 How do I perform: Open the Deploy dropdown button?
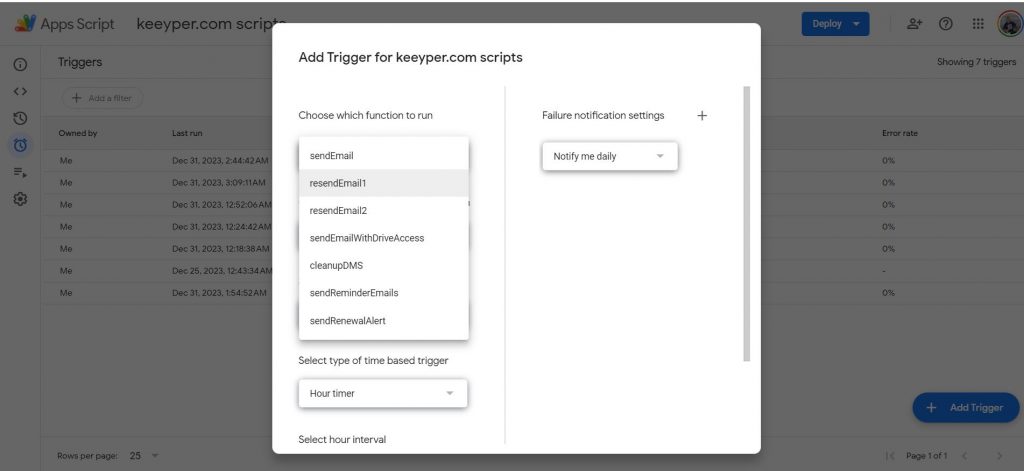coord(835,24)
